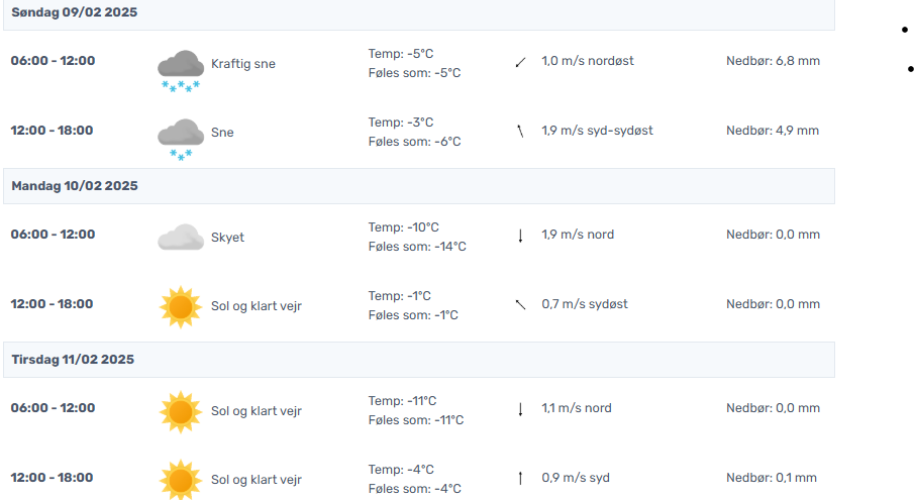Click the northeast wind arrow on Sunday
915x500 pixels.
click(520, 62)
